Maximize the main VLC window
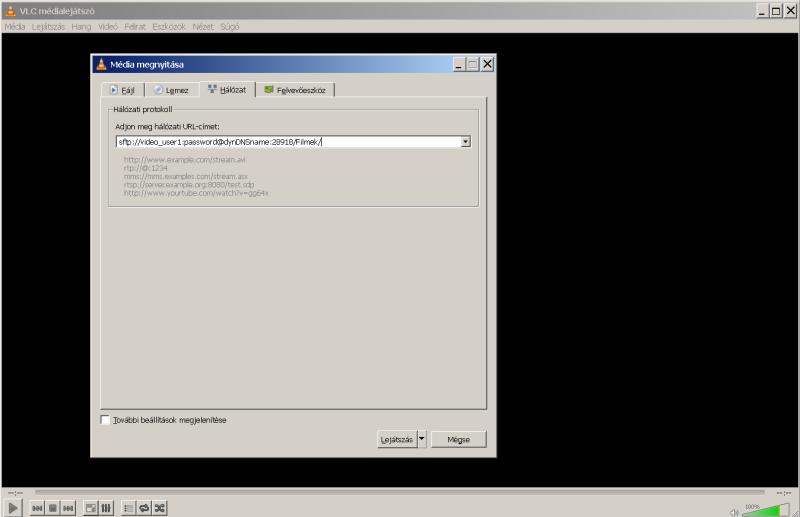This screenshot has height=517, width=800. 776,11
